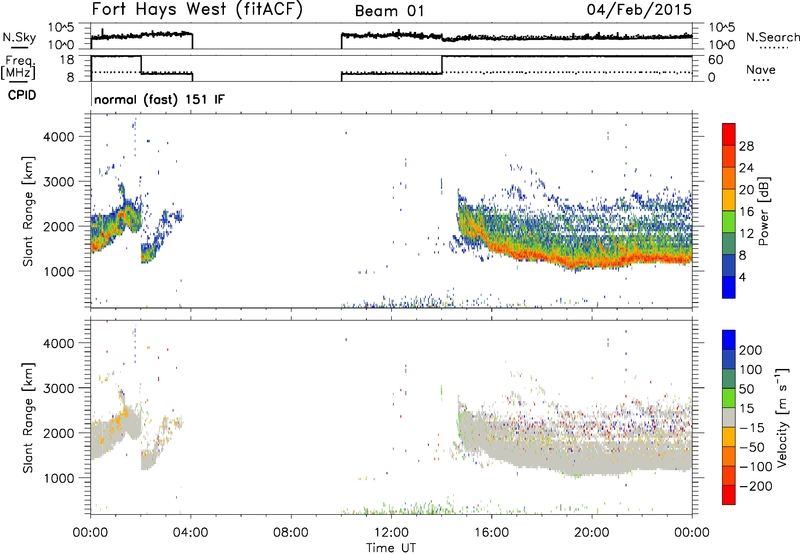This screenshot has height=554, width=800.
Task: Select the '60' Nave axis tick
Action: pos(715,60)
